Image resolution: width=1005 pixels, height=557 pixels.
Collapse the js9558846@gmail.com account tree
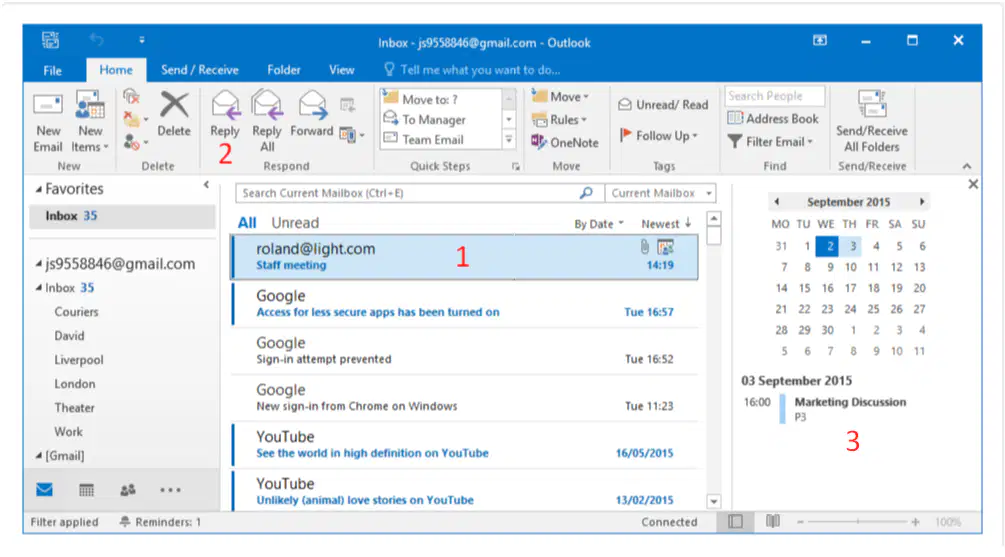38,263
